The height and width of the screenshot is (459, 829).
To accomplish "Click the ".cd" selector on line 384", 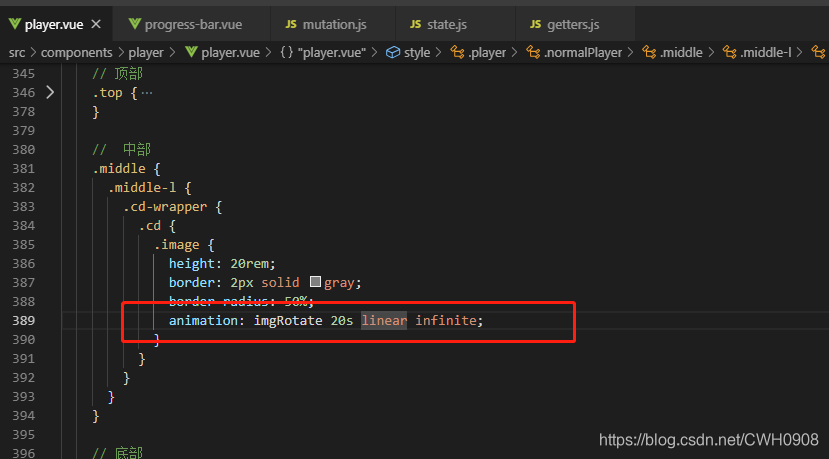I will [150, 226].
